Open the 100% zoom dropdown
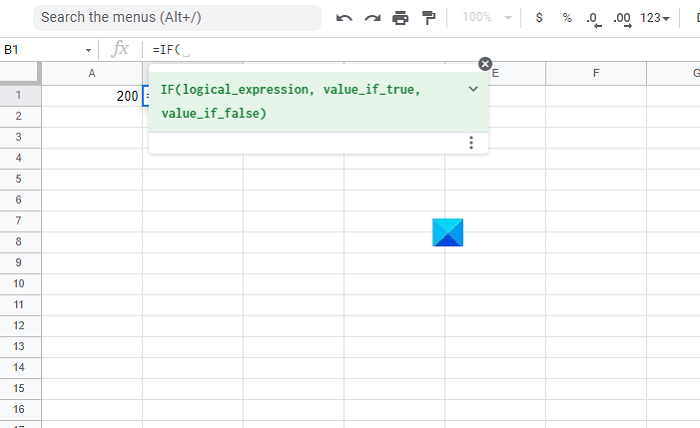Viewport: 700px width, 428px height. (x=487, y=17)
